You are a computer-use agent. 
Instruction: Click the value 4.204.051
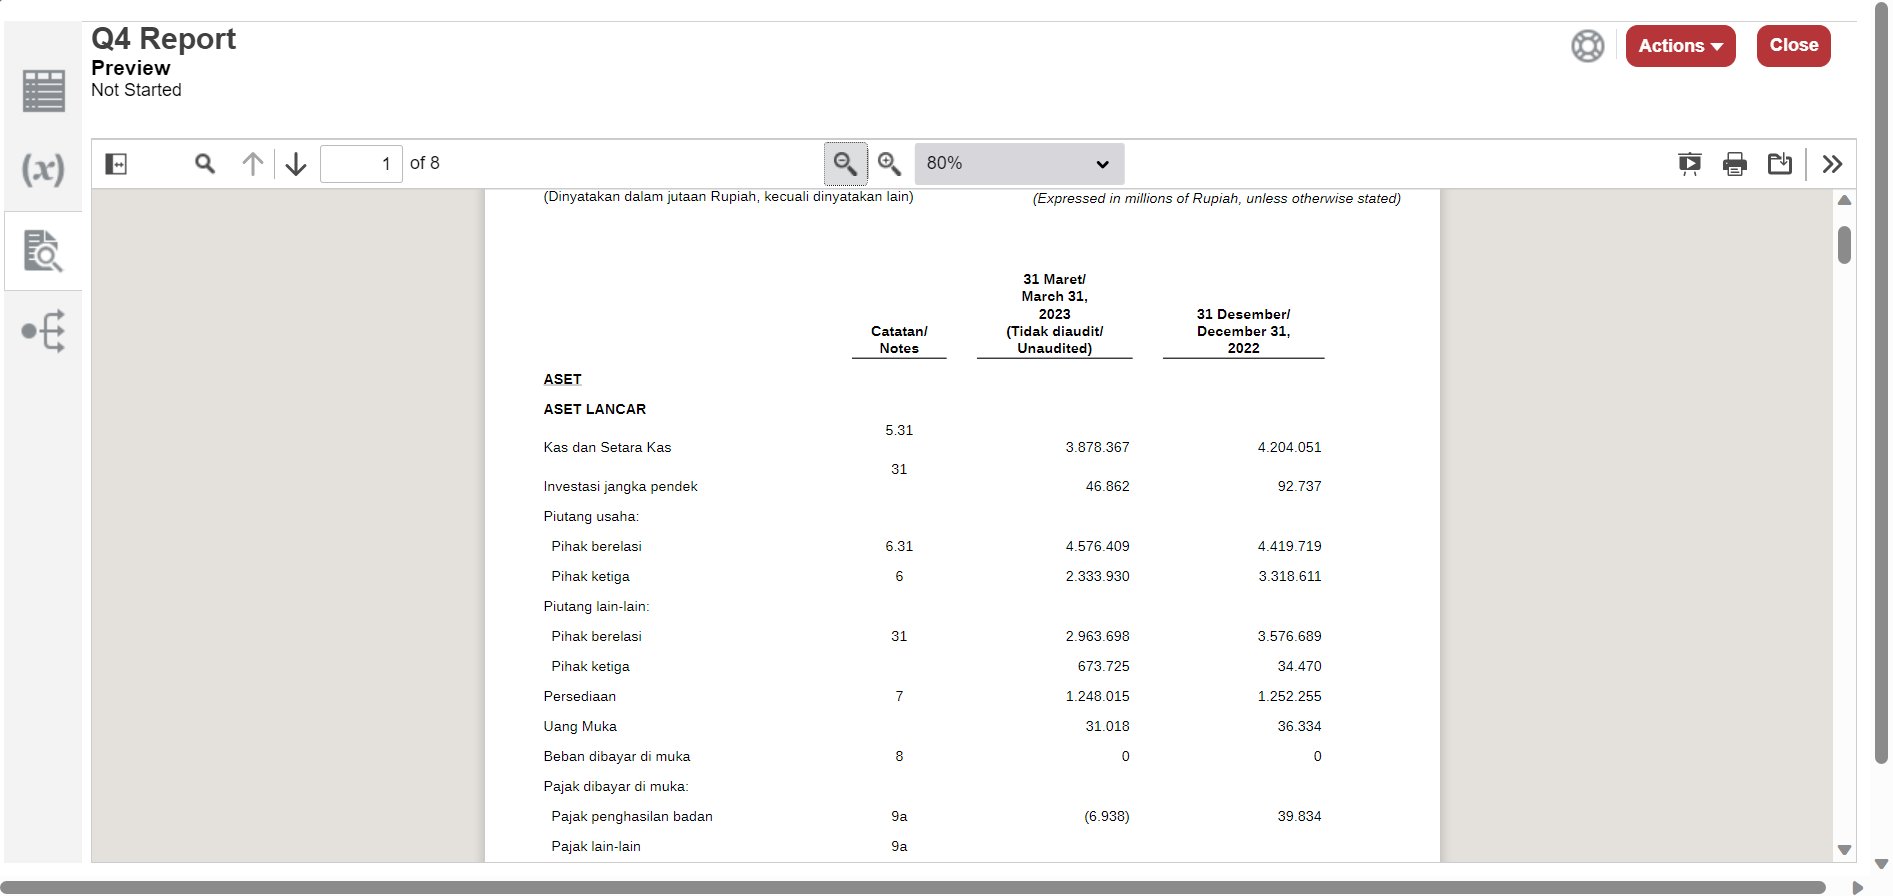coord(1289,448)
